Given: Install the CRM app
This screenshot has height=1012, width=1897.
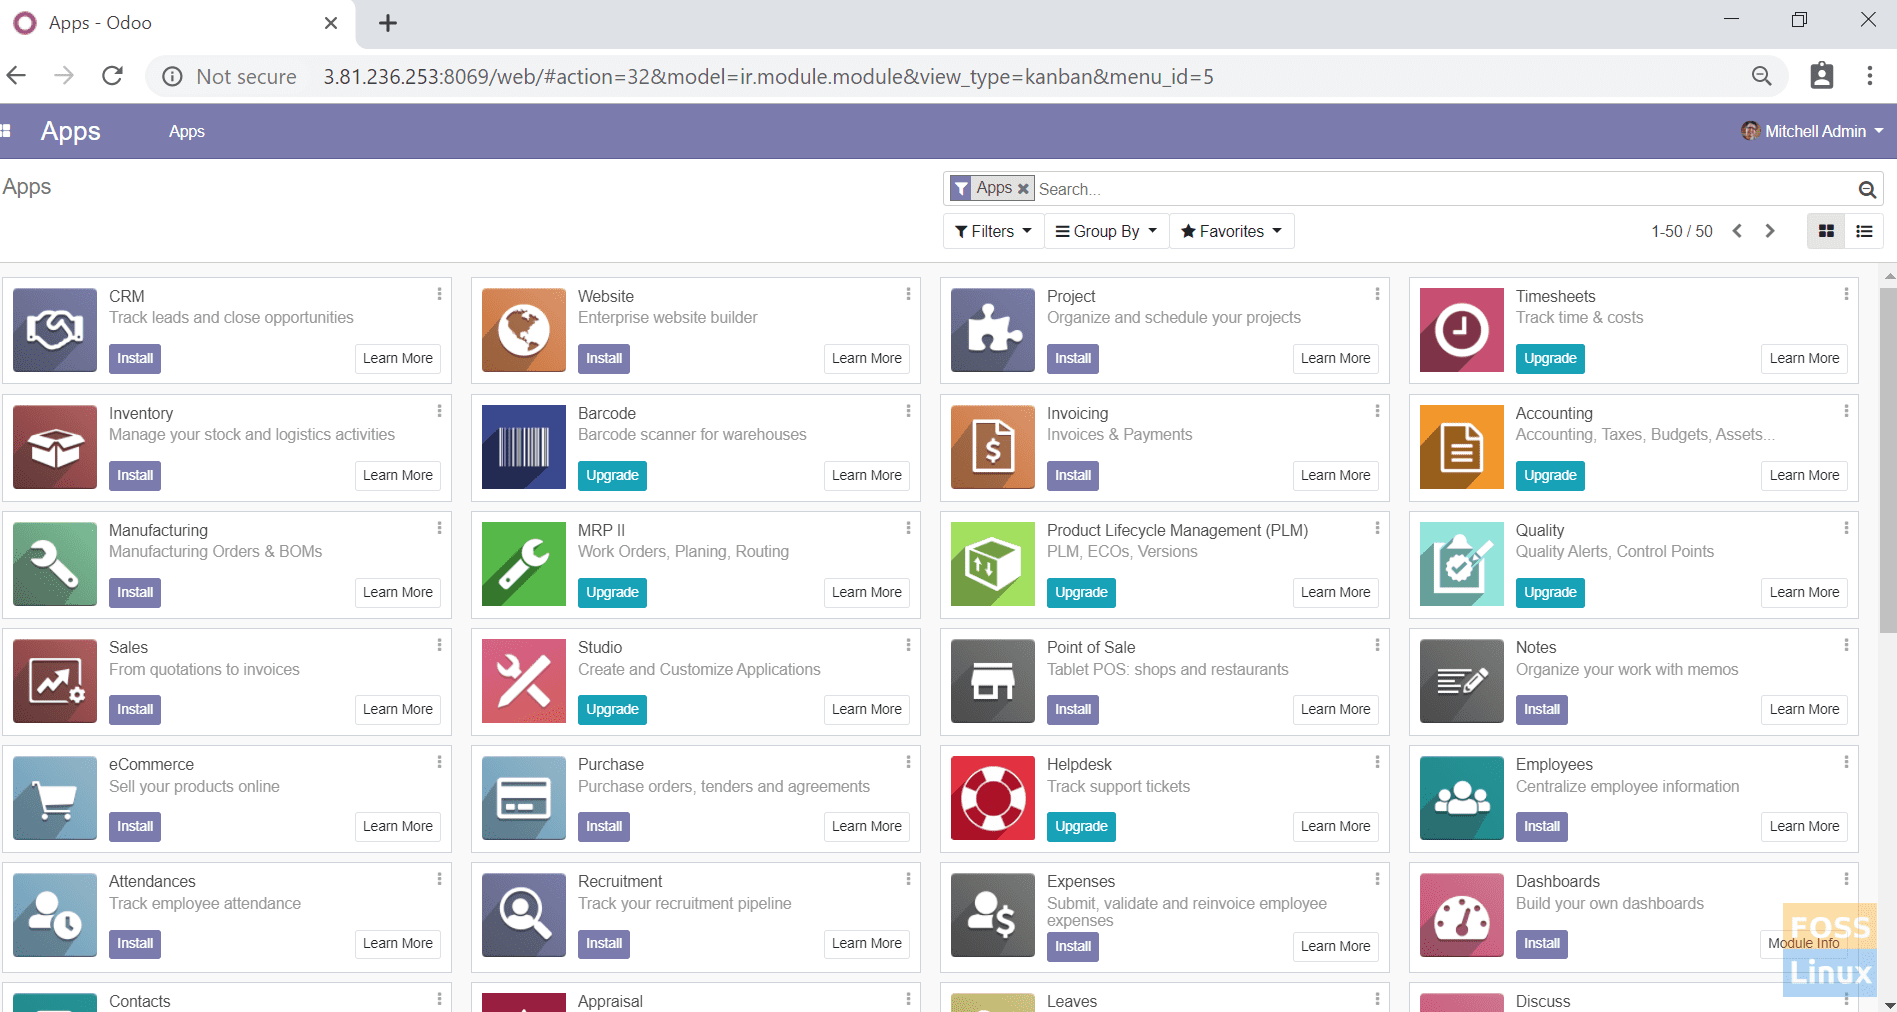Looking at the screenshot, I should point(135,358).
